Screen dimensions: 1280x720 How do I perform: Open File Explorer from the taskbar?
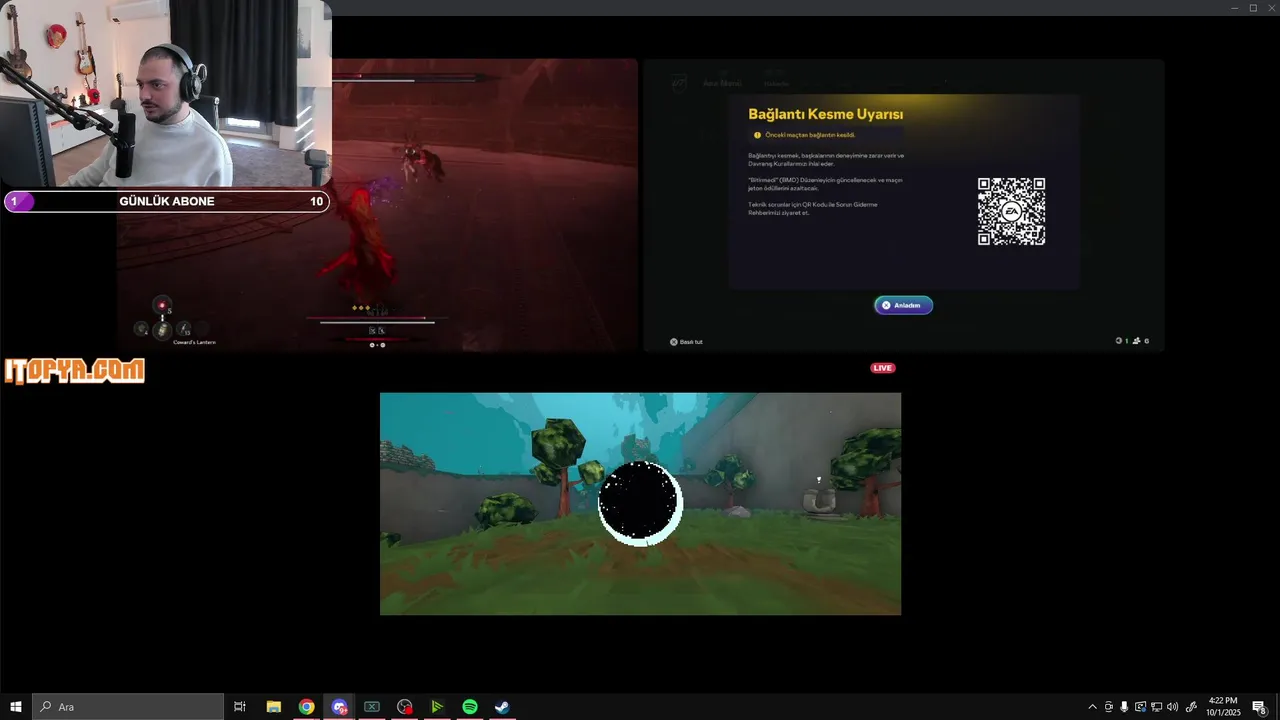pyautogui.click(x=273, y=707)
